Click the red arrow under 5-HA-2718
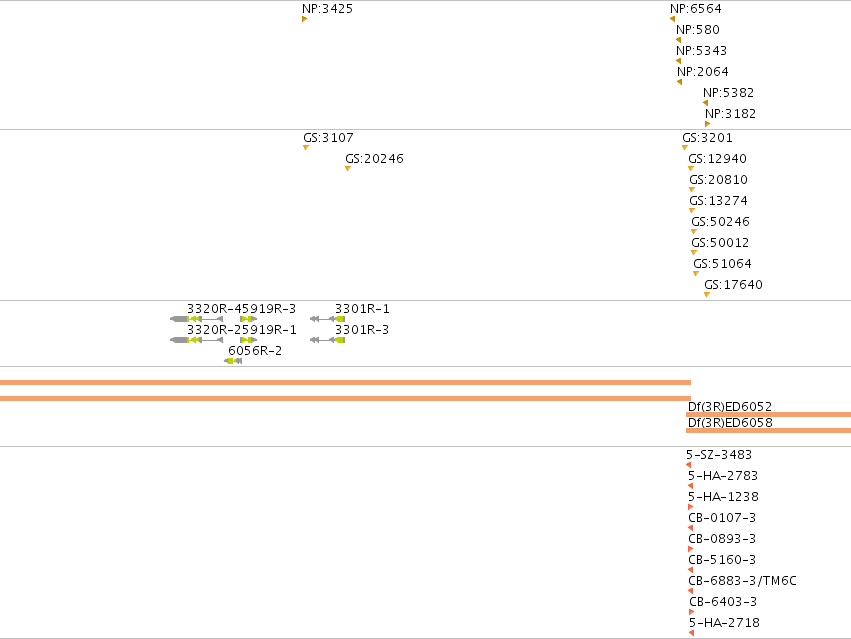Image resolution: width=851 pixels, height=639 pixels. click(x=691, y=634)
